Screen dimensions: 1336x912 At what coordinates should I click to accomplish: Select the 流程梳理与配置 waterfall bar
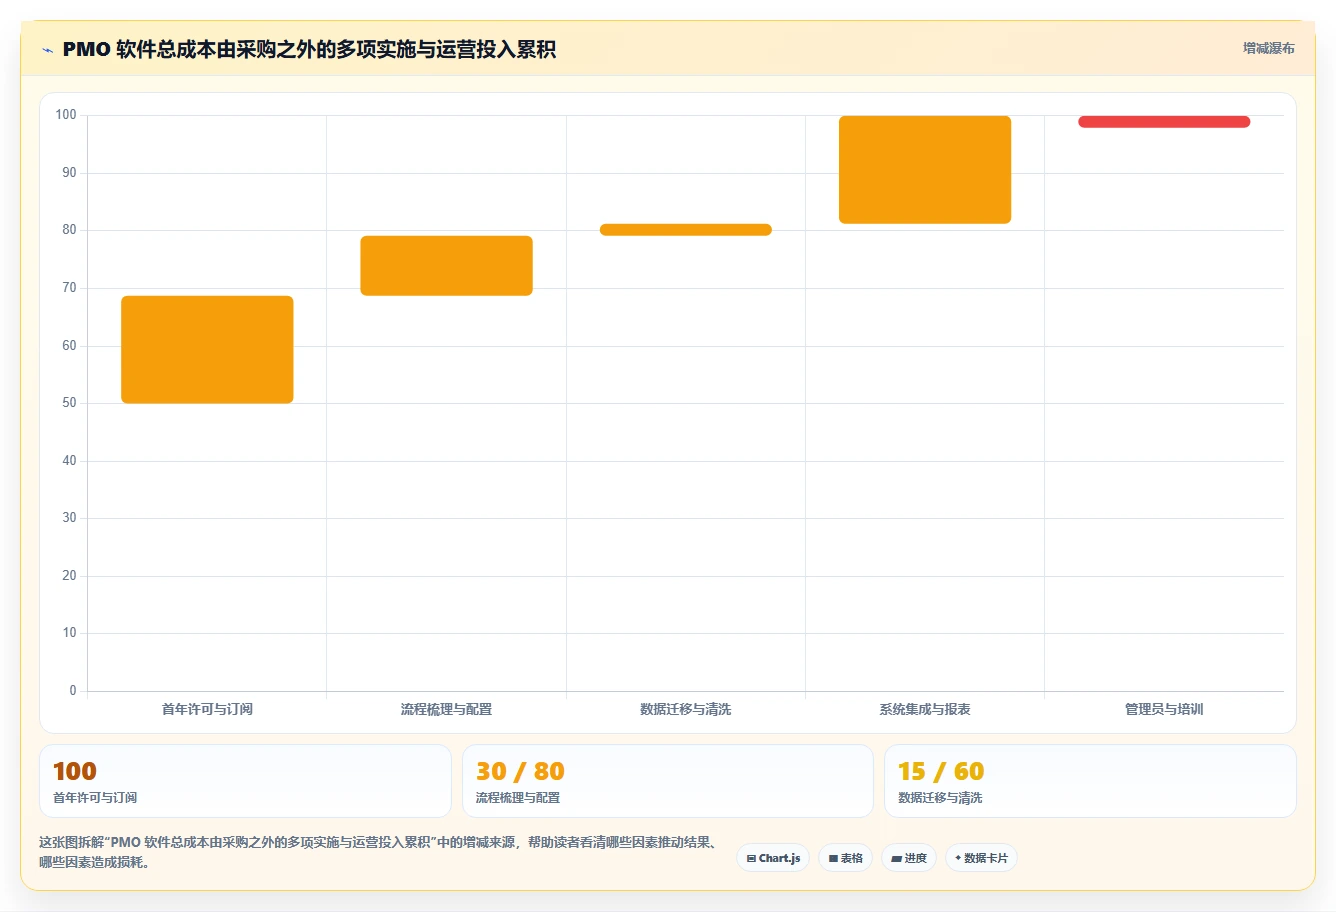pyautogui.click(x=446, y=265)
